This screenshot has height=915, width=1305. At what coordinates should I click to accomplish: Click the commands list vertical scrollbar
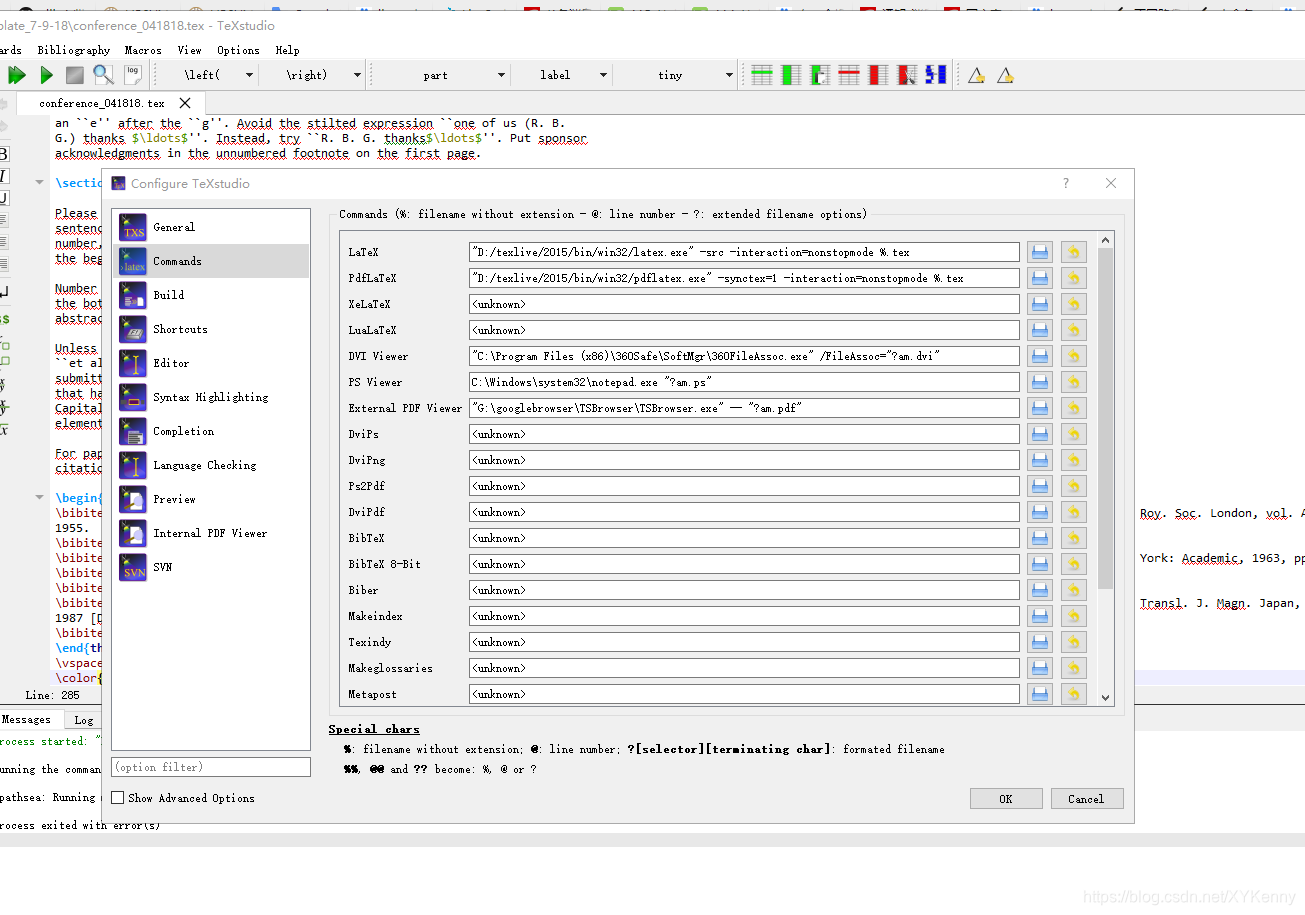pyautogui.click(x=1105, y=418)
